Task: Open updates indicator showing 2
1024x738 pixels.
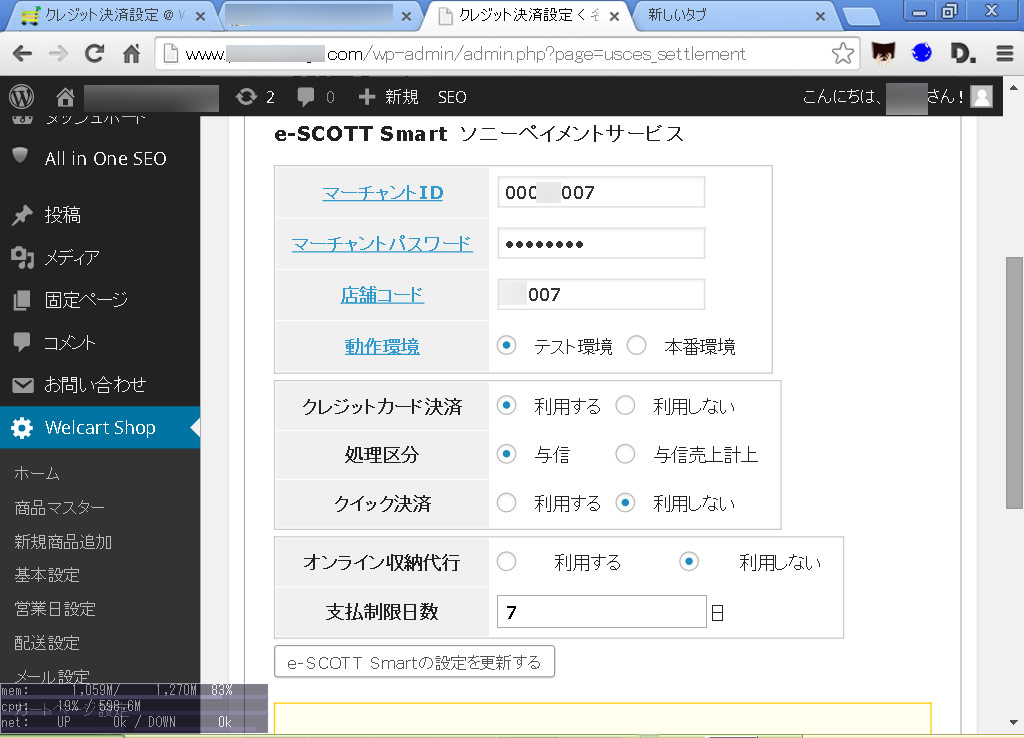Action: pyautogui.click(x=255, y=97)
